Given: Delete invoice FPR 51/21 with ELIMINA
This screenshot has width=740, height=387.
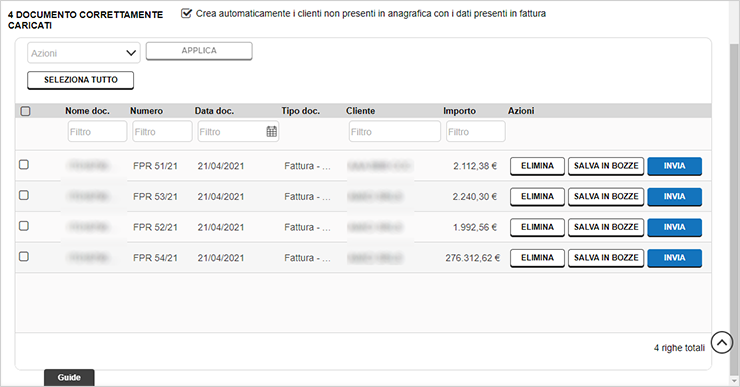Looking at the screenshot, I should pyautogui.click(x=537, y=166).
